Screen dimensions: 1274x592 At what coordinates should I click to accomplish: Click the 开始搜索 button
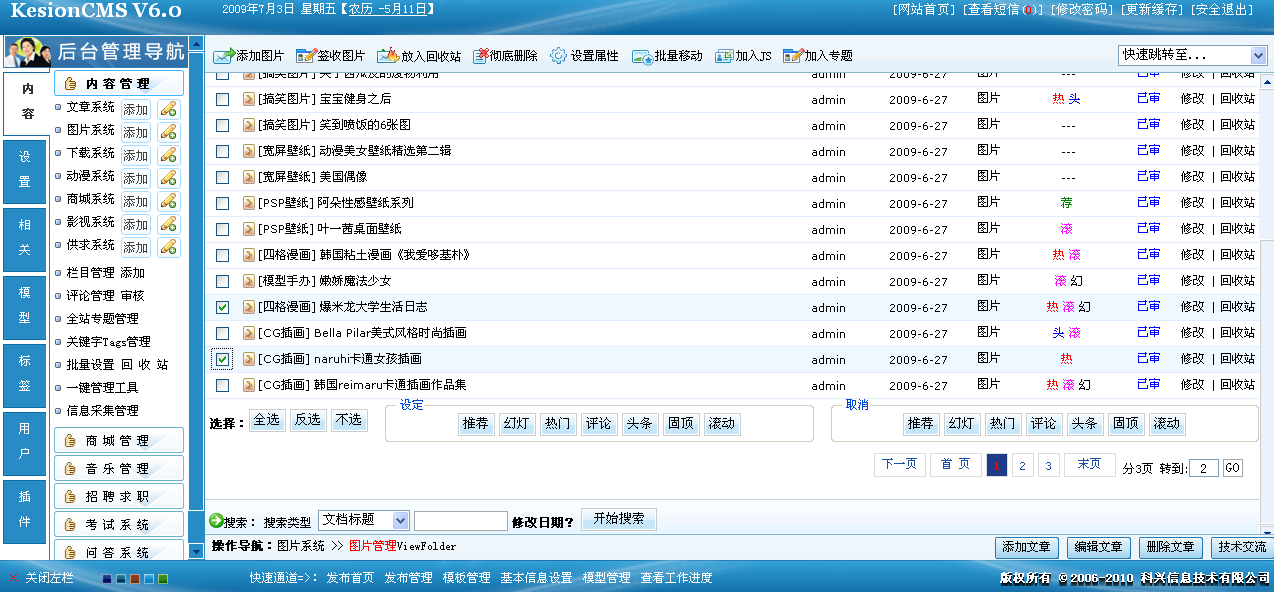(x=618, y=519)
